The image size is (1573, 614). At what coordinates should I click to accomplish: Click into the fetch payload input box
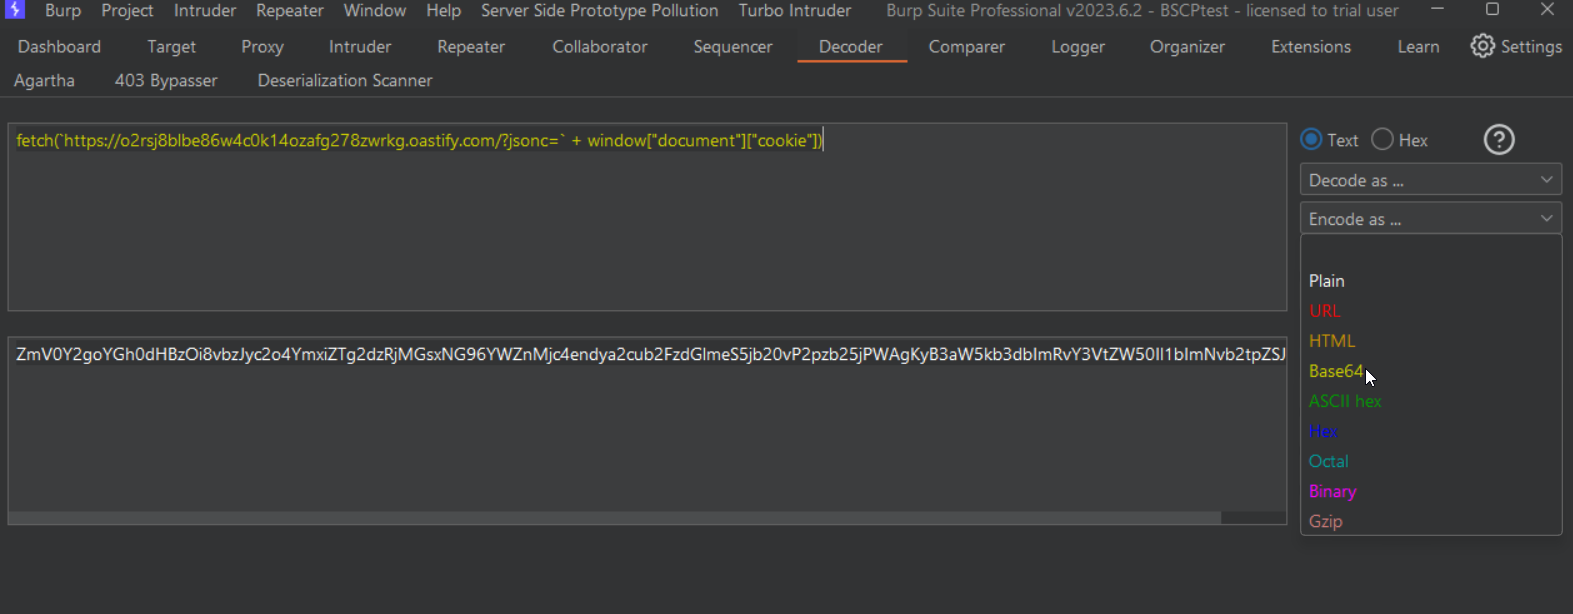click(x=647, y=217)
